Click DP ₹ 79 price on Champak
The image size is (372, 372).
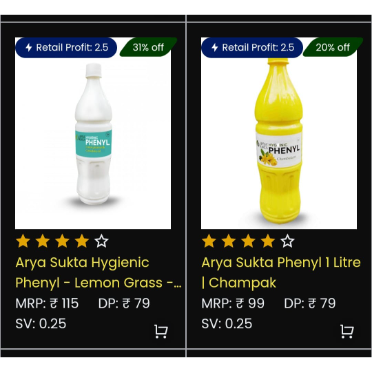click(310, 303)
